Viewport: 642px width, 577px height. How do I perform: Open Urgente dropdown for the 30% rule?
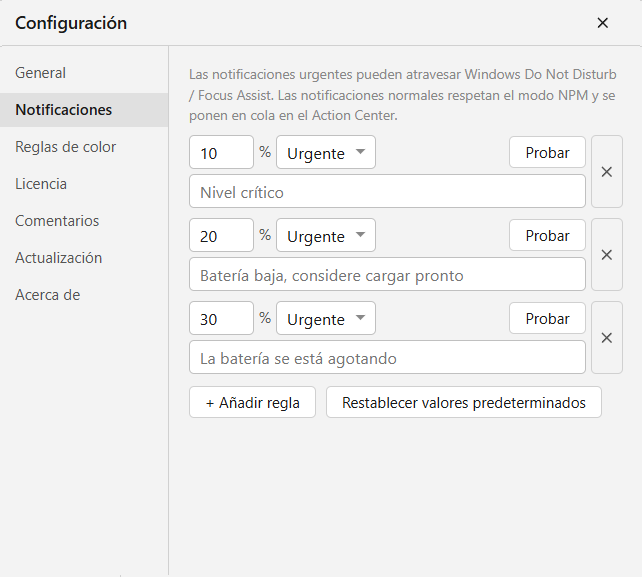click(x=326, y=318)
